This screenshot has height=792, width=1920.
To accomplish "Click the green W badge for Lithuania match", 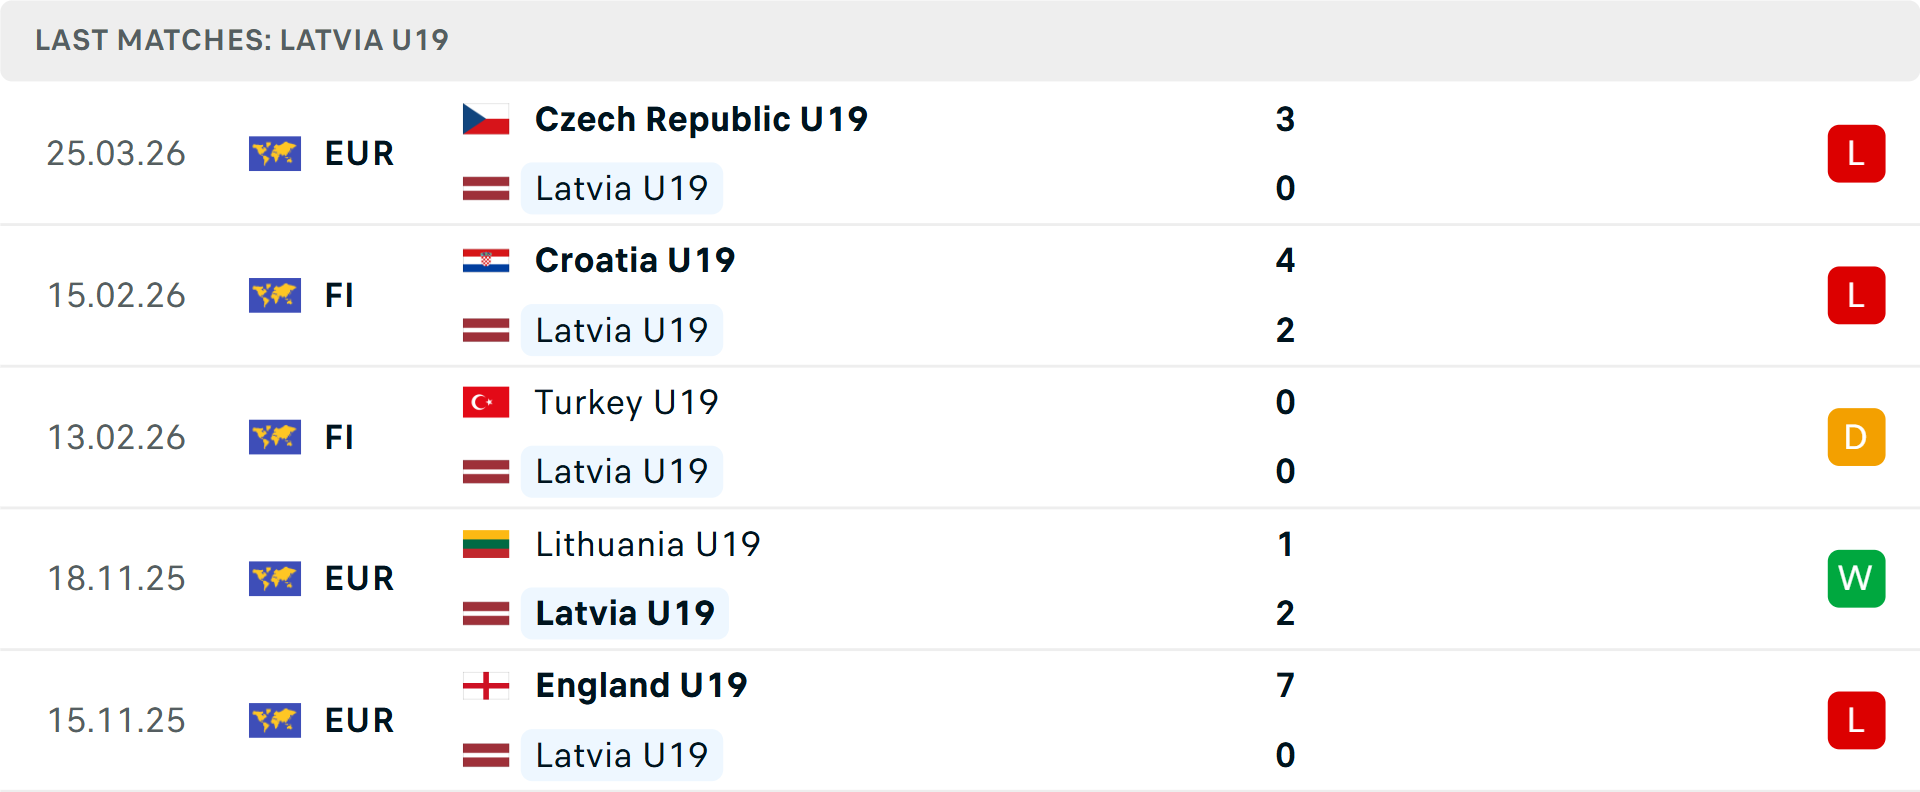I will coord(1856,578).
